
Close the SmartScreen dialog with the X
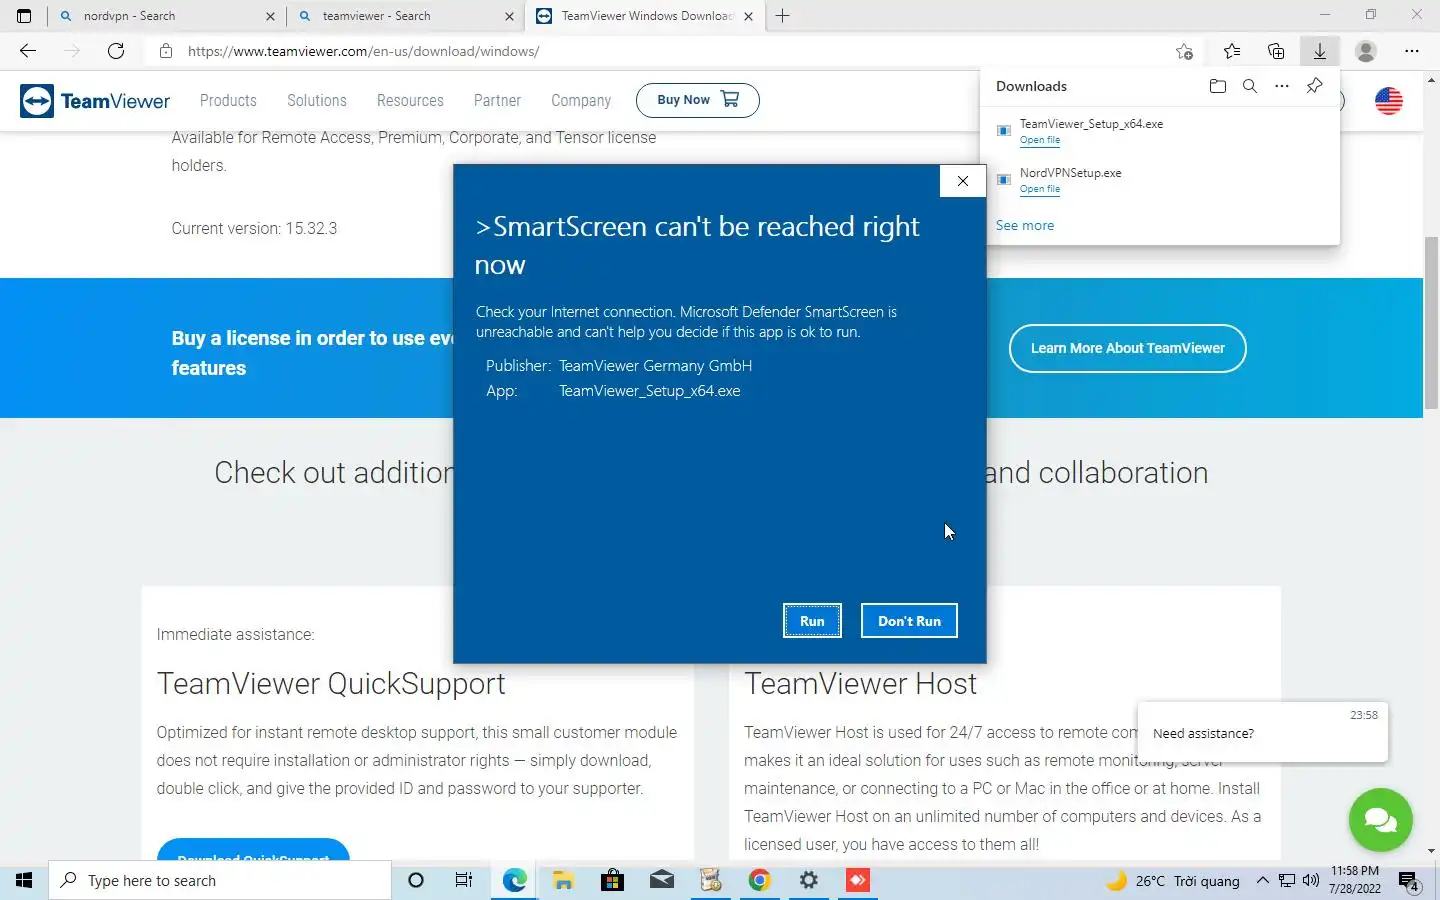click(x=962, y=181)
